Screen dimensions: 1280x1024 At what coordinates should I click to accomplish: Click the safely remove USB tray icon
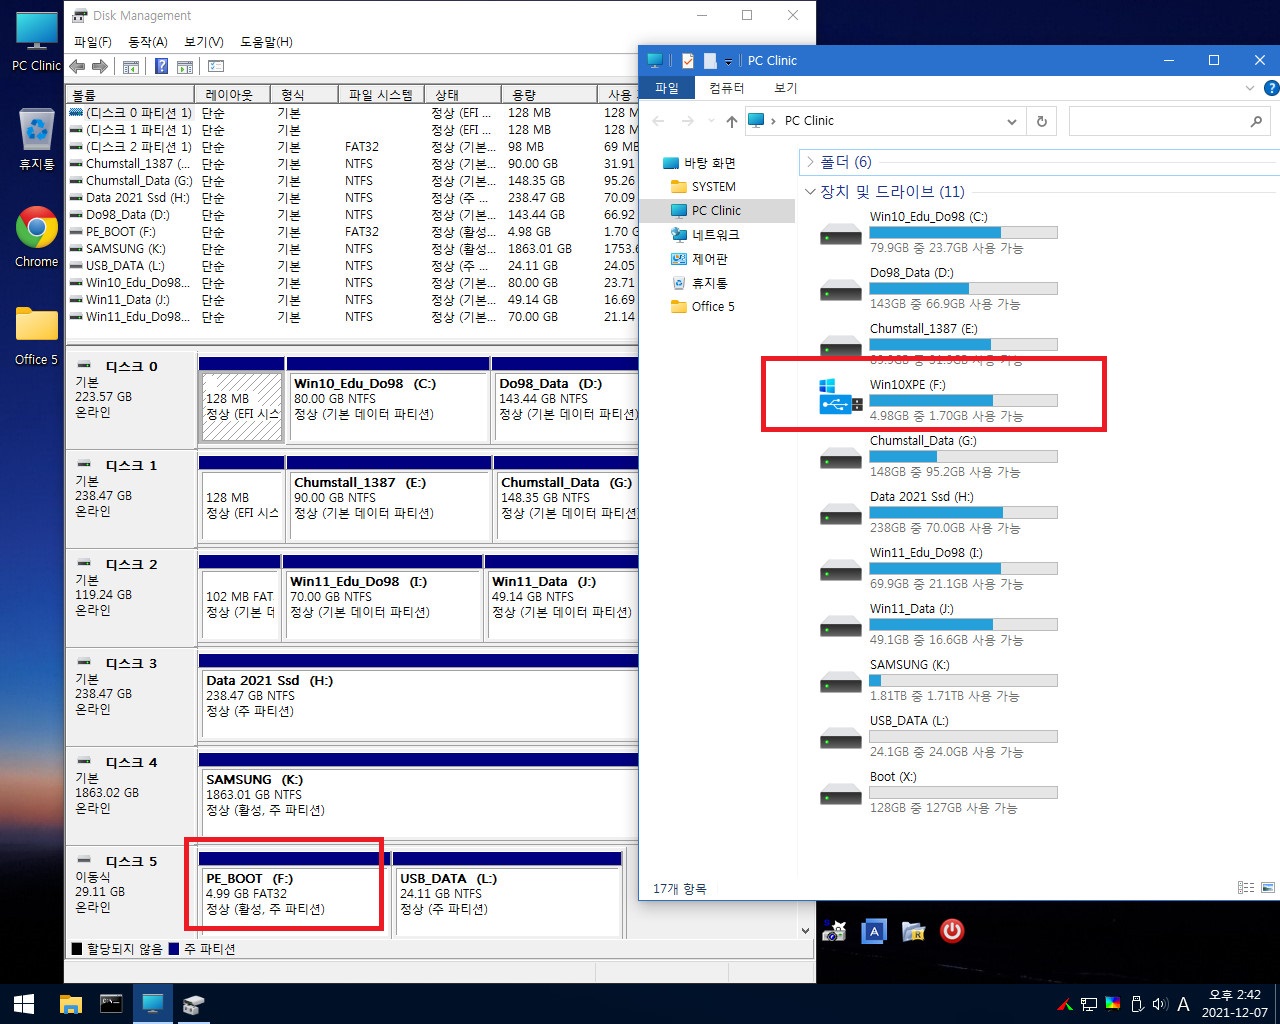[1136, 1004]
